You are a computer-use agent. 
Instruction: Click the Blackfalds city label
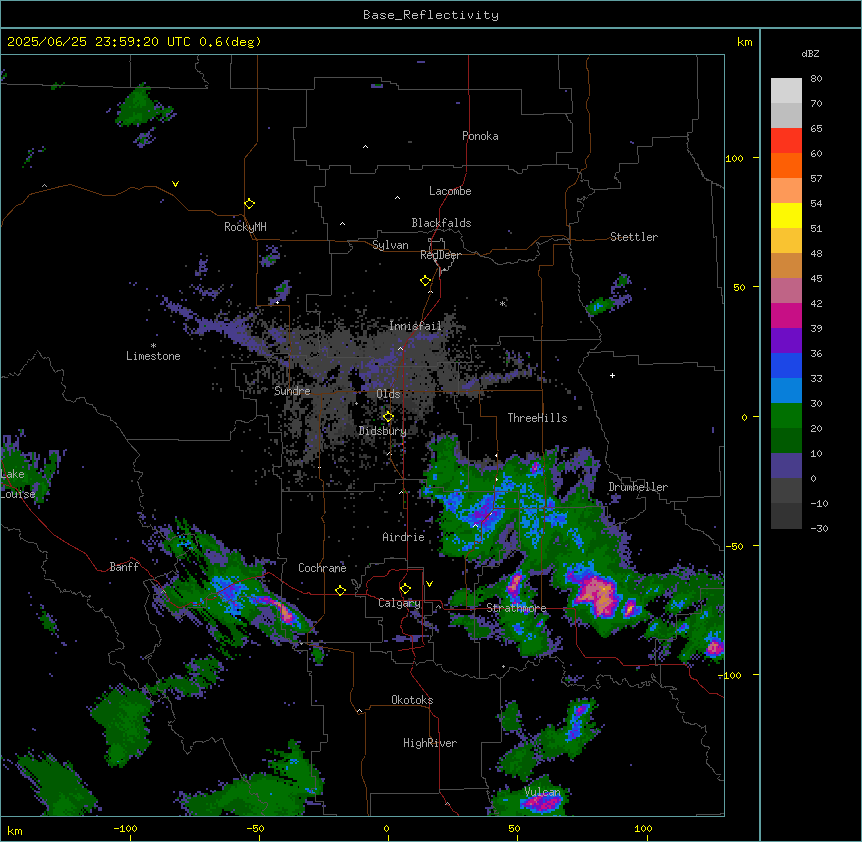pos(441,223)
